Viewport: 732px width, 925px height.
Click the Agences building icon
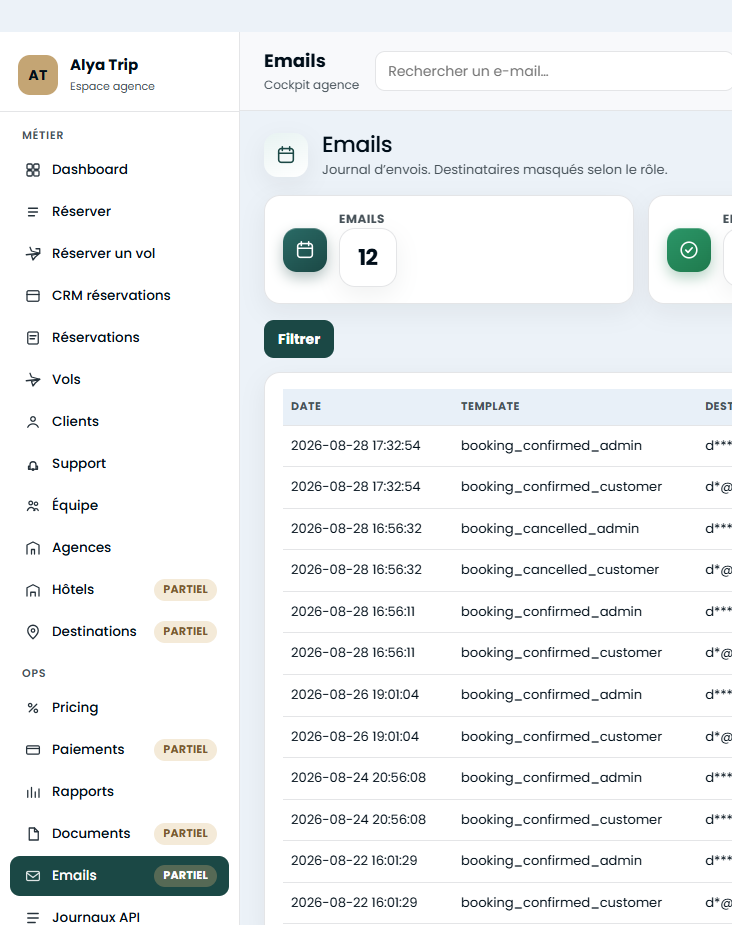tap(33, 548)
